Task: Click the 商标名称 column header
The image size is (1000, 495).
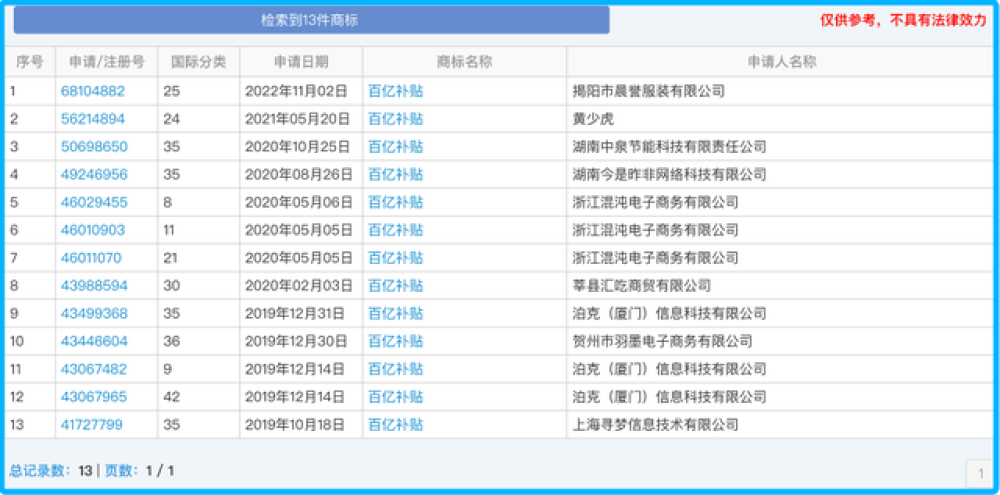Action: (464, 62)
